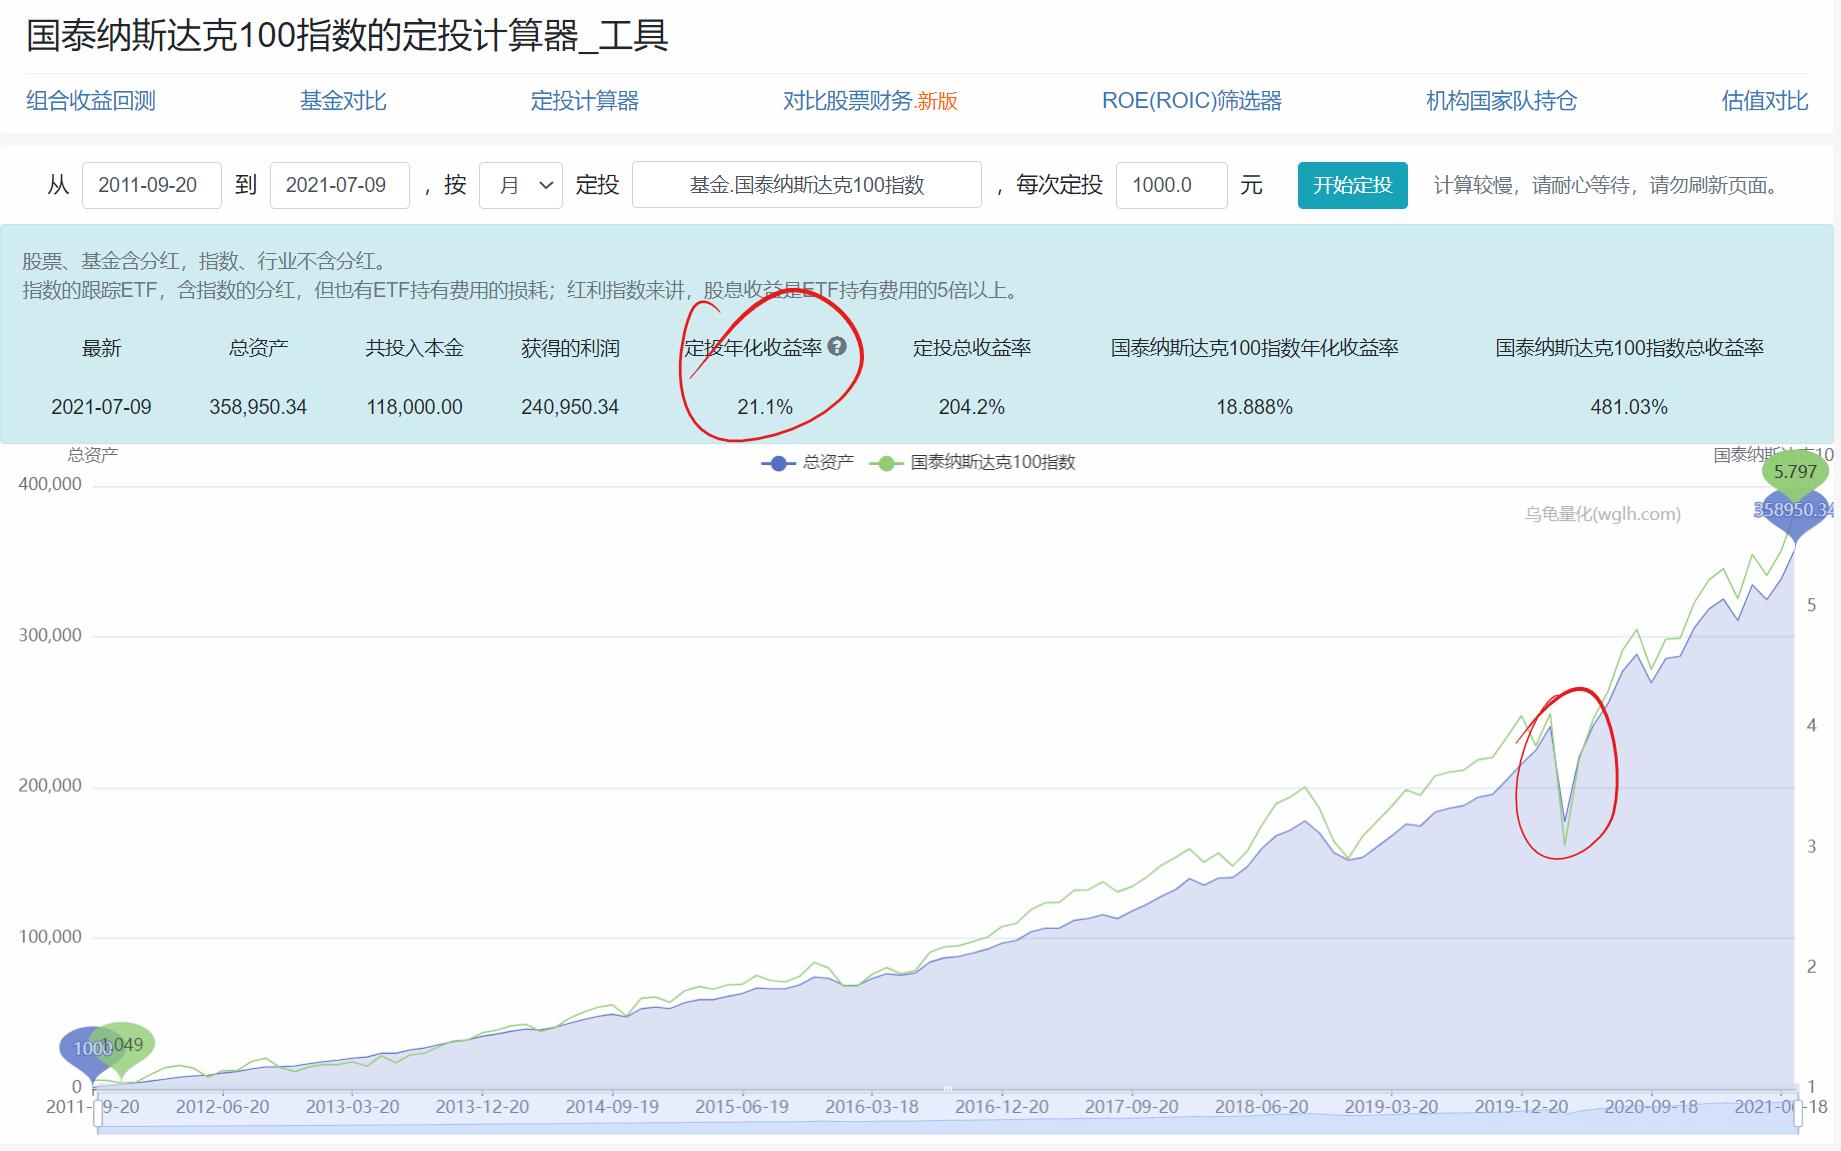
Task: Click the blue 358950.34 data marker
Action: (x=1793, y=510)
